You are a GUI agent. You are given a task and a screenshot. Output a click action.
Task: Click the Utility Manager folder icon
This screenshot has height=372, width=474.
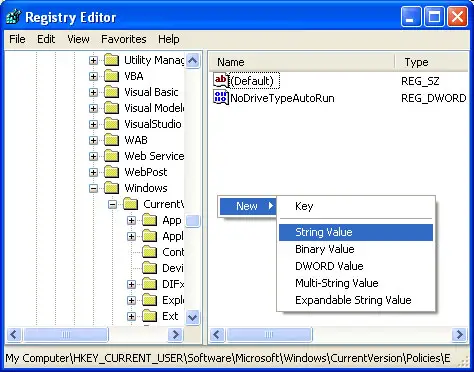112,60
